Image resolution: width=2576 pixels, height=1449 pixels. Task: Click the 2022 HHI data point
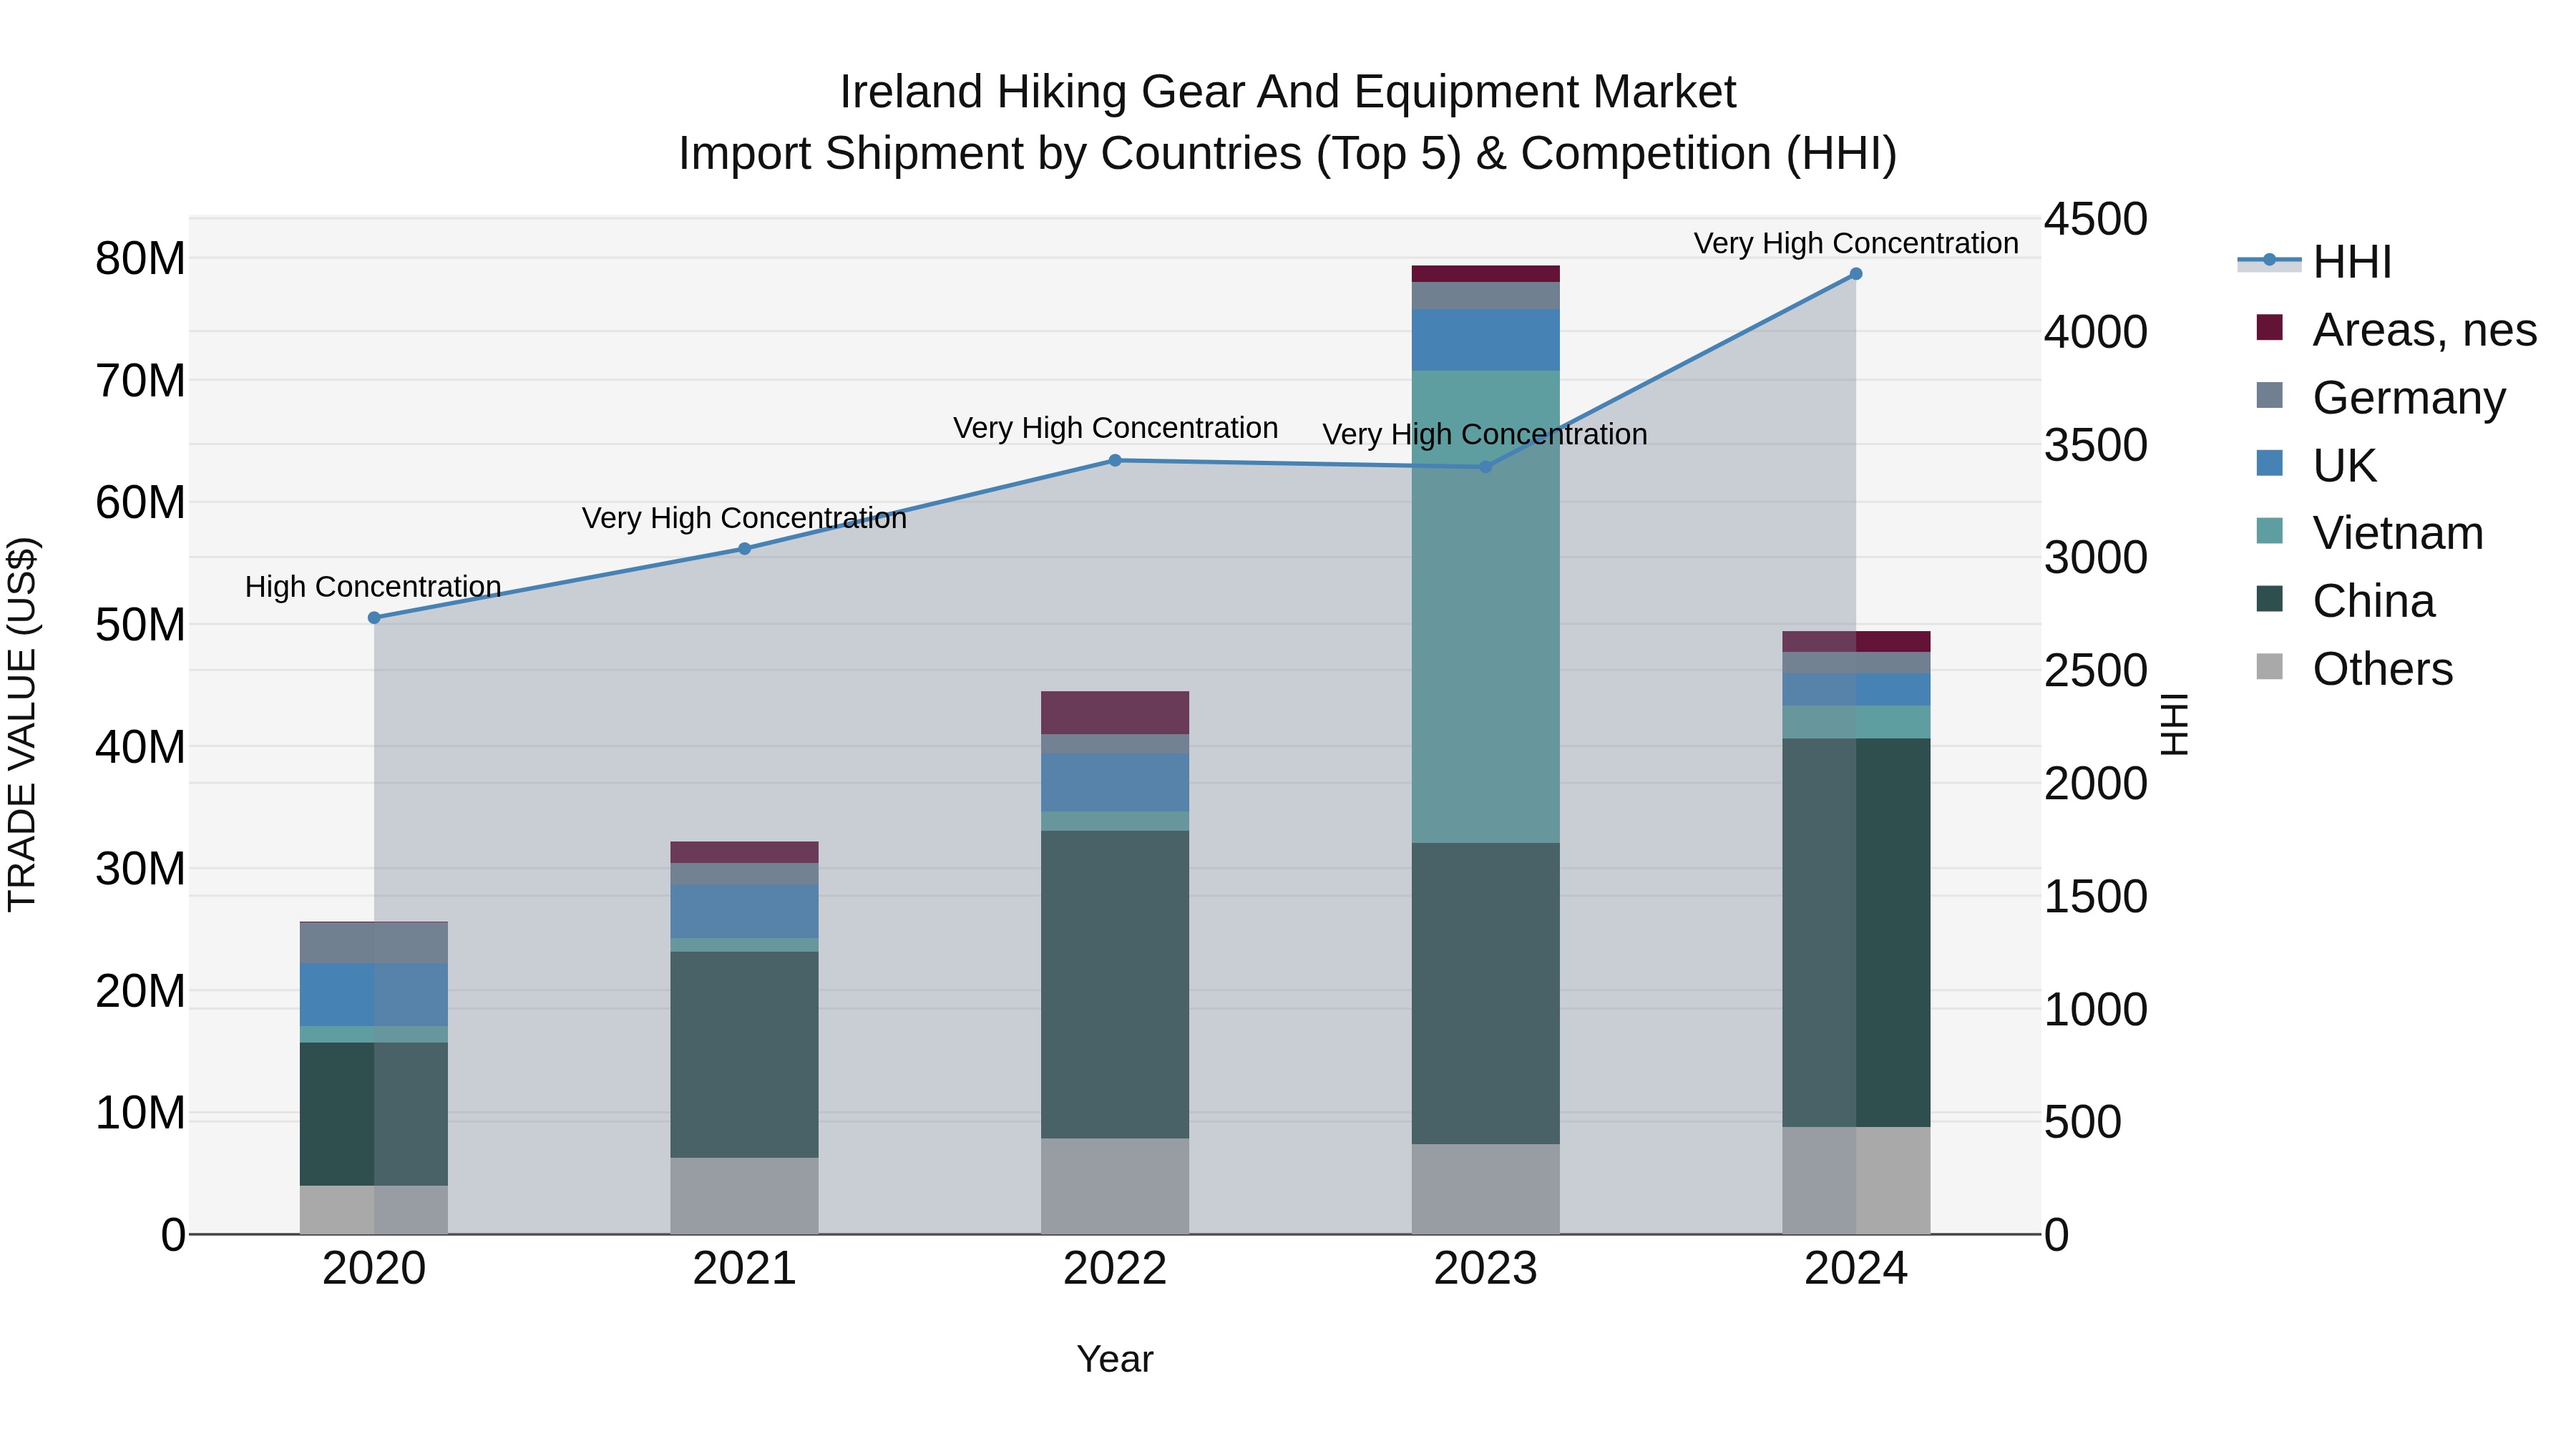coord(1115,461)
